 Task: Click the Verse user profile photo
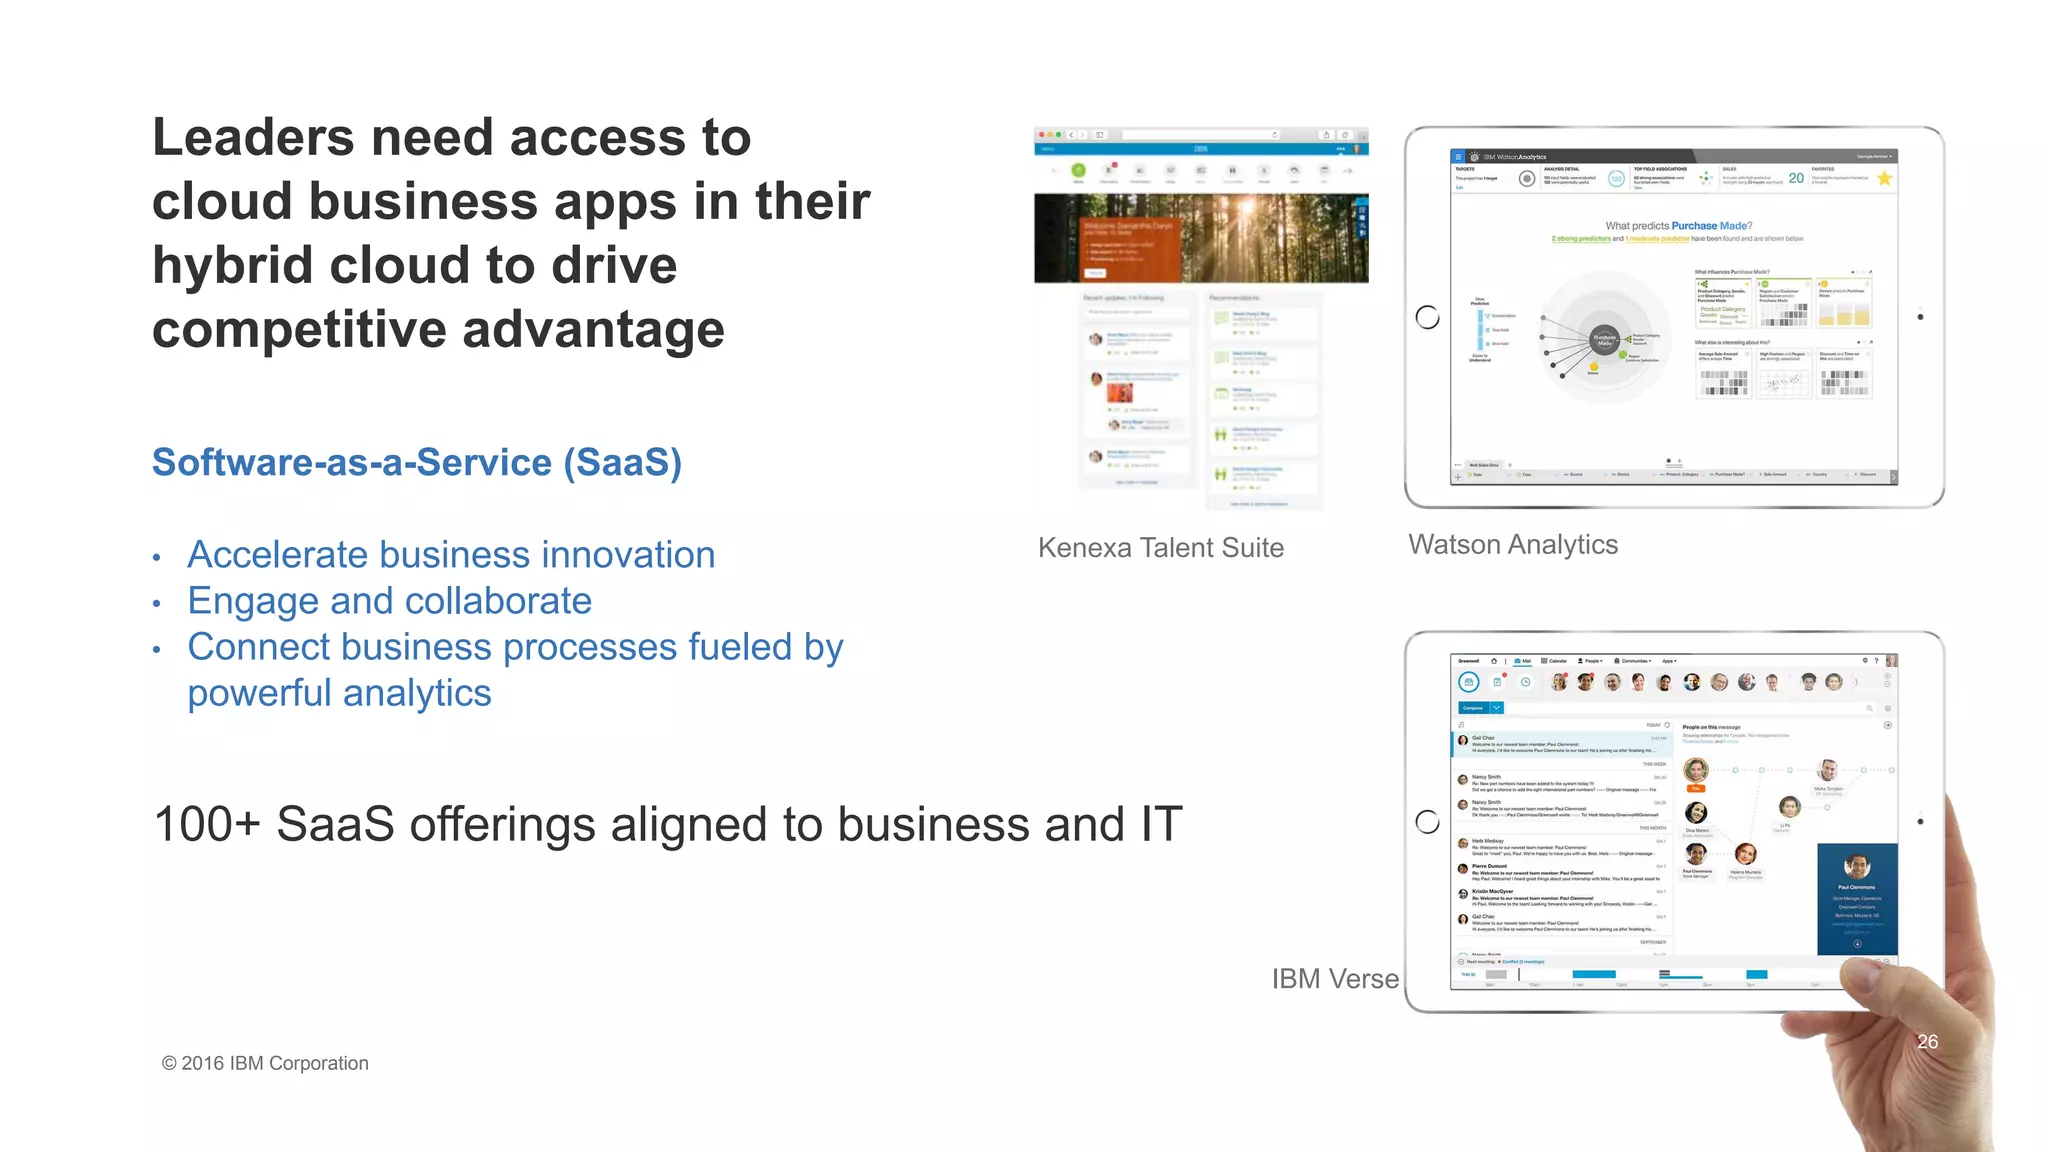pos(1891,661)
